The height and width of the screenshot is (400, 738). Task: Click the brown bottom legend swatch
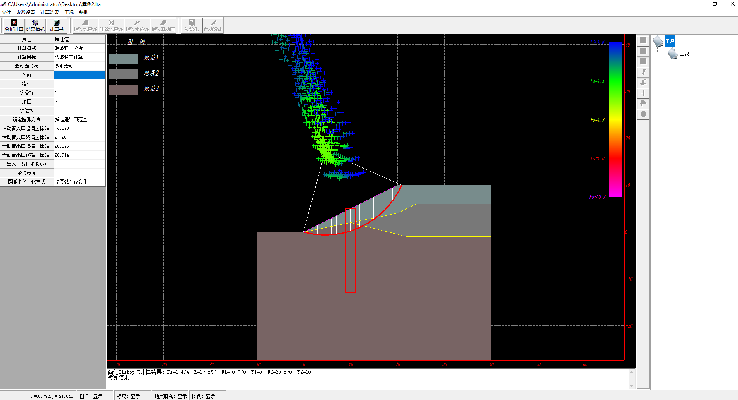coord(123,89)
